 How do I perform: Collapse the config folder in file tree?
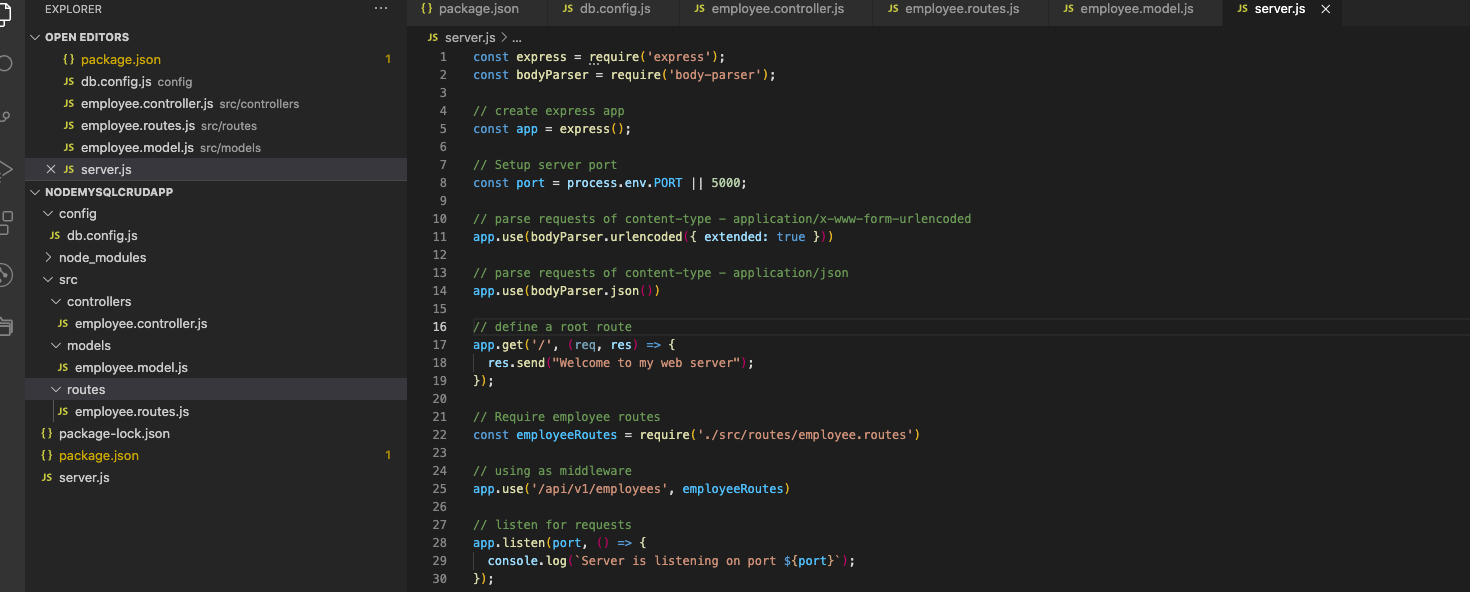click(x=49, y=214)
